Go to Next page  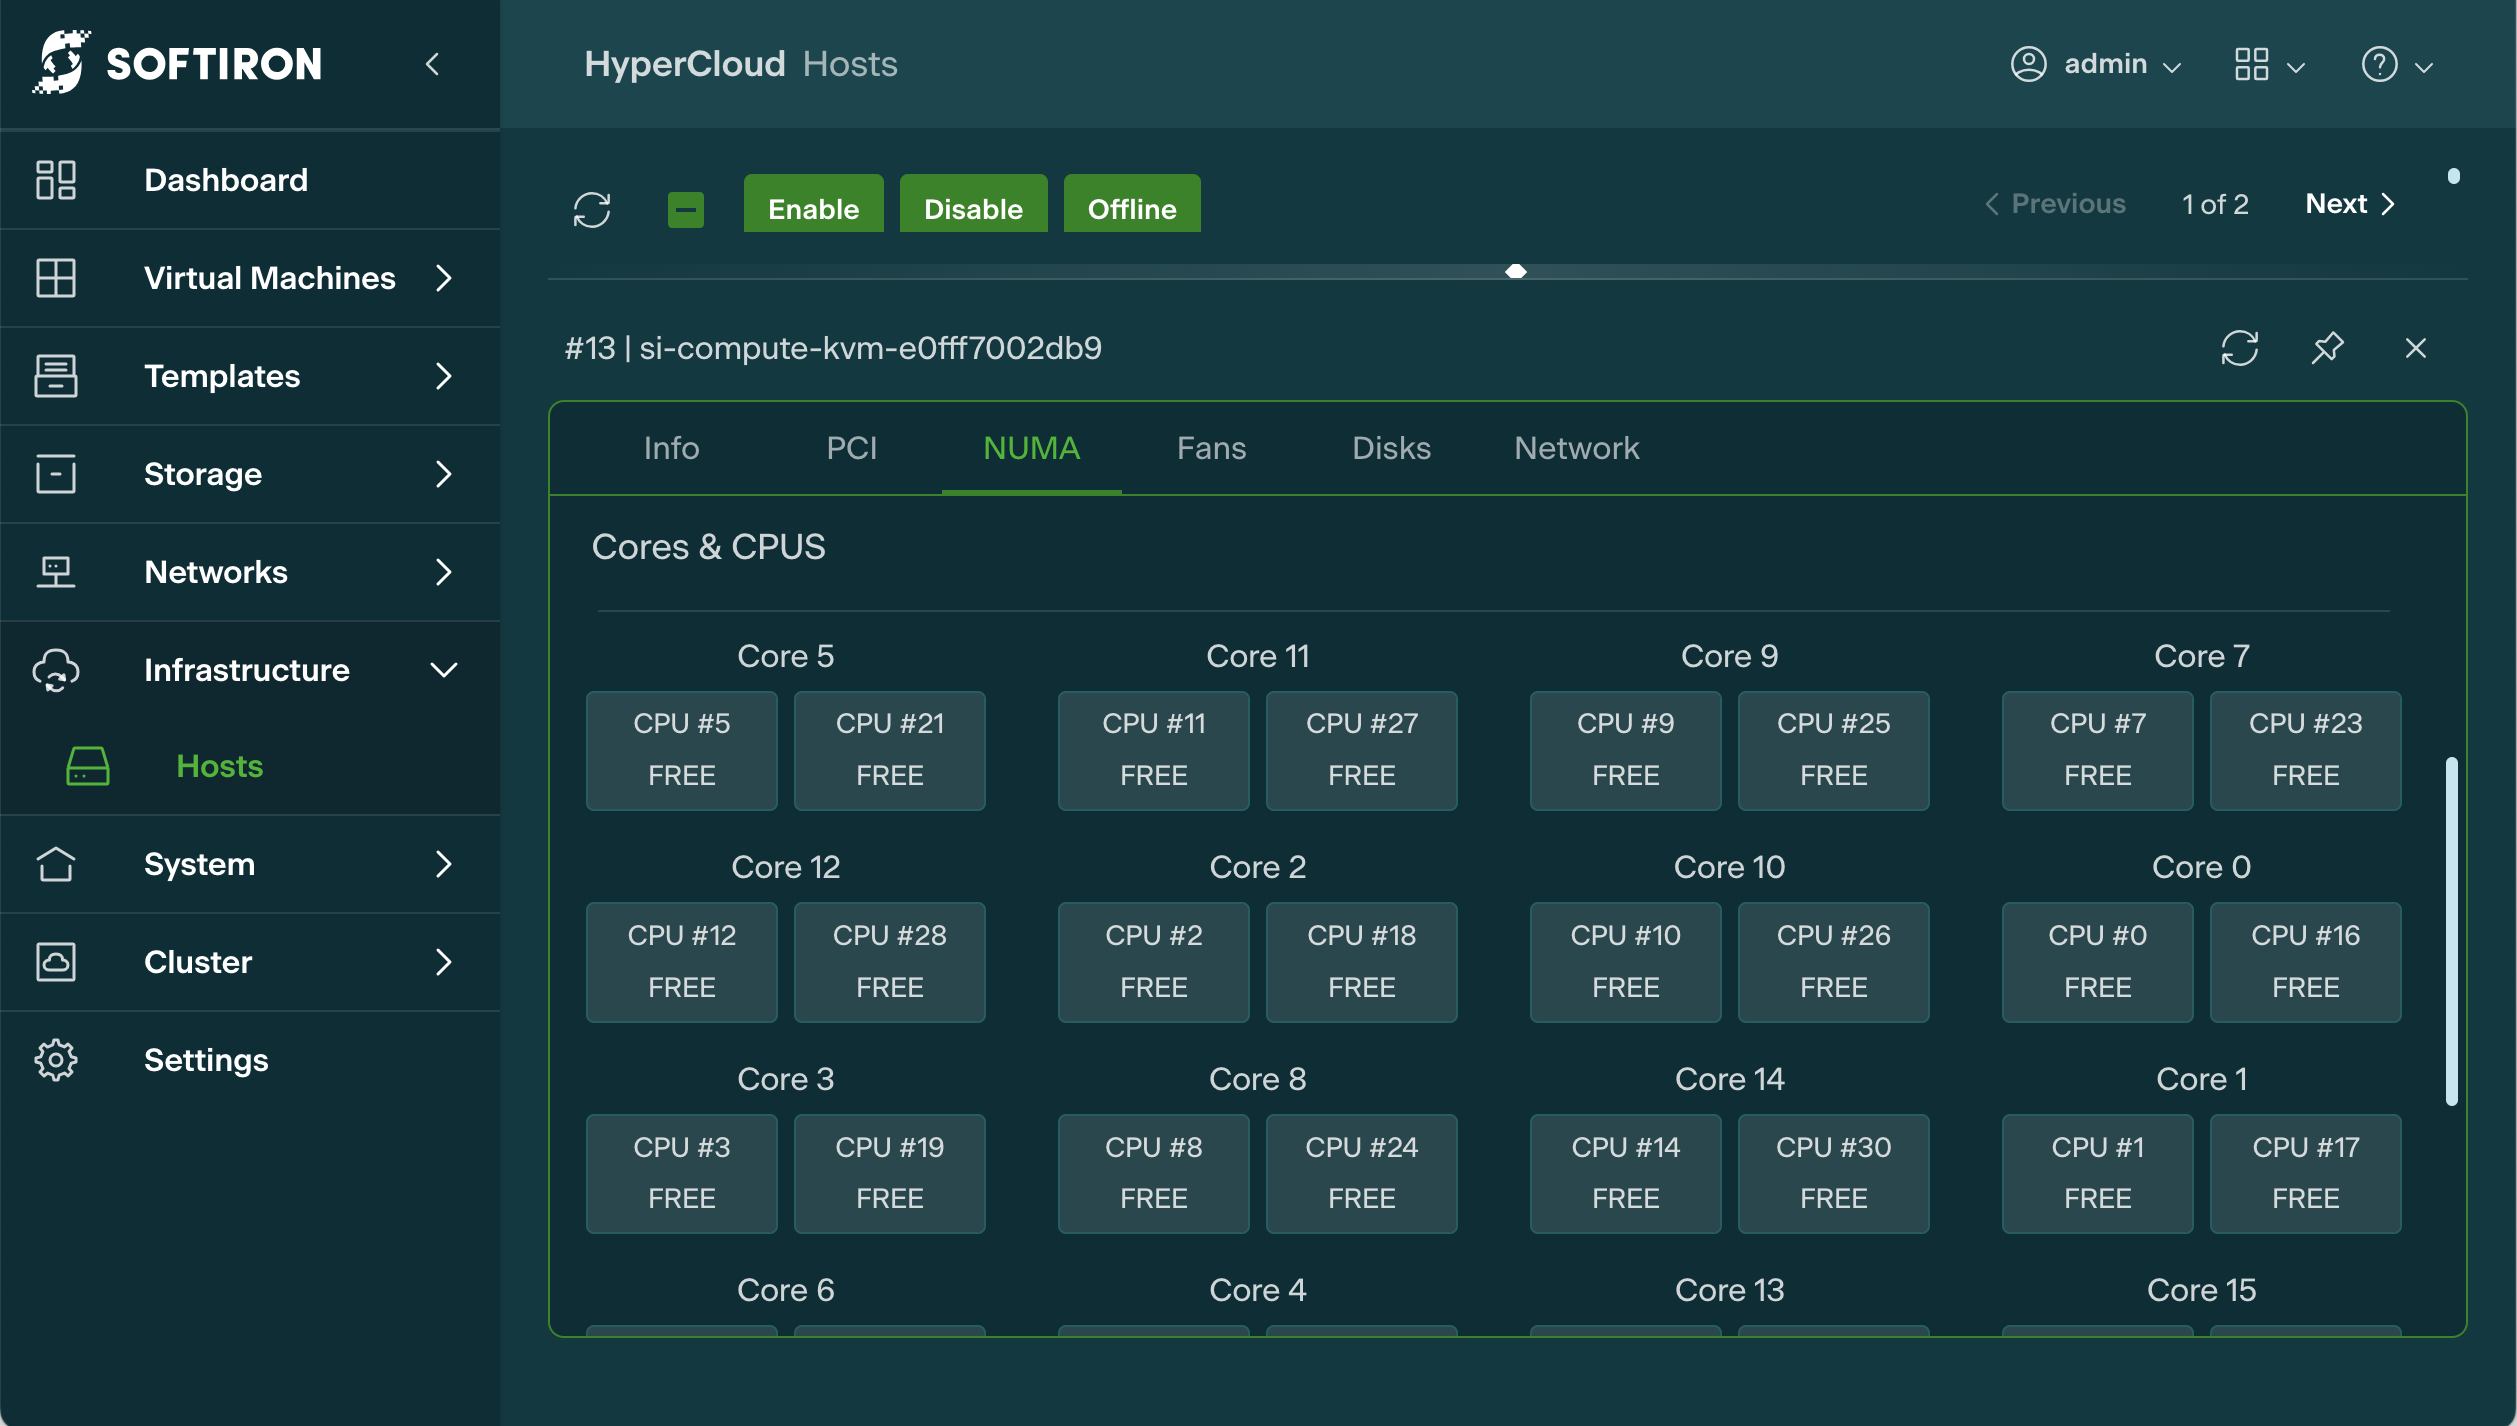click(2349, 204)
